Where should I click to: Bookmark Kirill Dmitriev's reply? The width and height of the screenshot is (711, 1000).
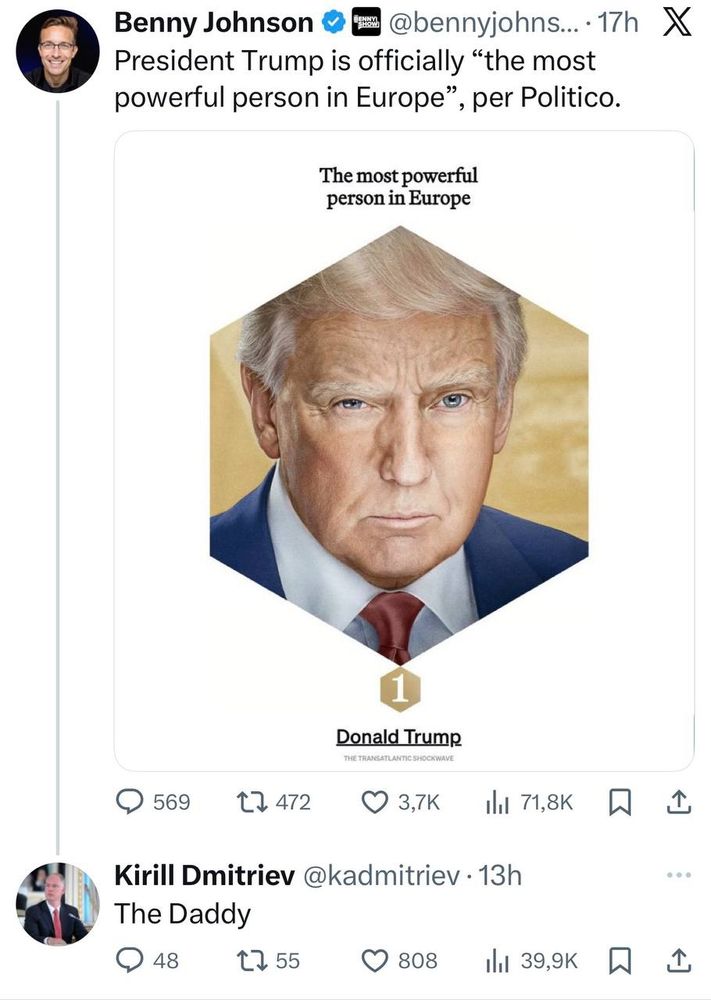click(619, 960)
